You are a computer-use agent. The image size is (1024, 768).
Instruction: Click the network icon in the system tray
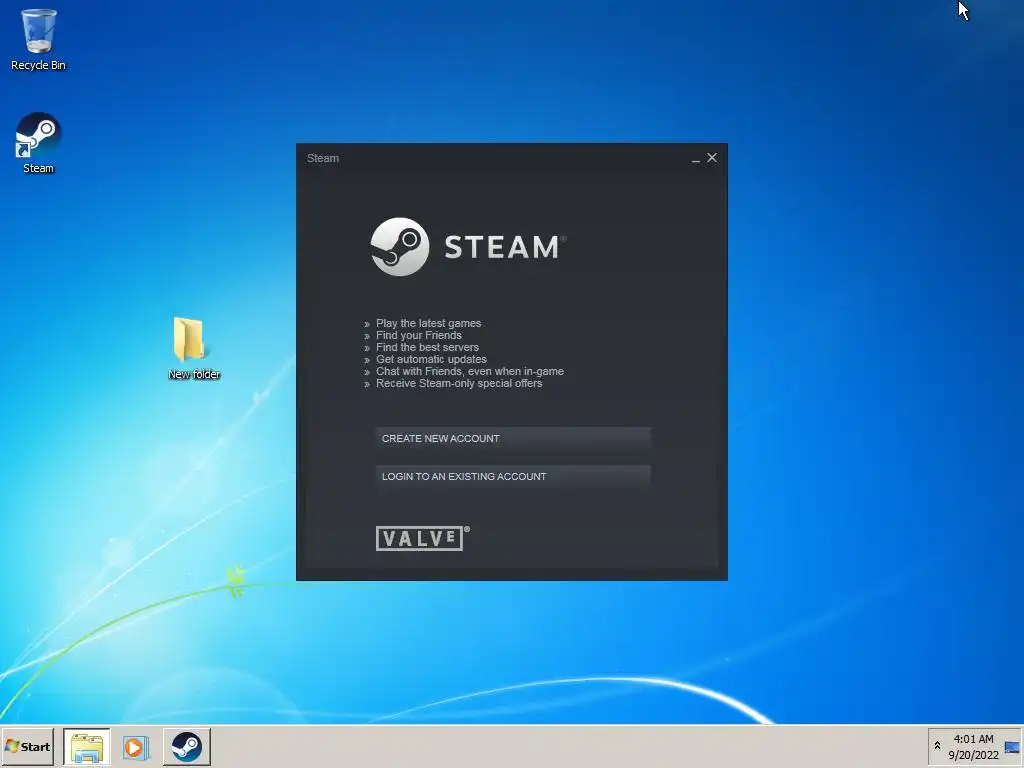tap(1012, 747)
